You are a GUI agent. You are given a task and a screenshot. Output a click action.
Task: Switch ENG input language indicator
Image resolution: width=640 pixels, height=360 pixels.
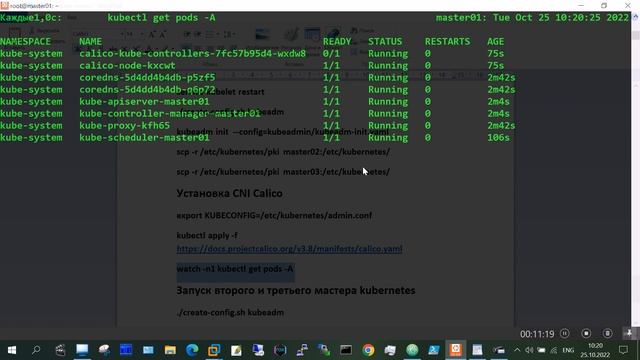pos(568,350)
